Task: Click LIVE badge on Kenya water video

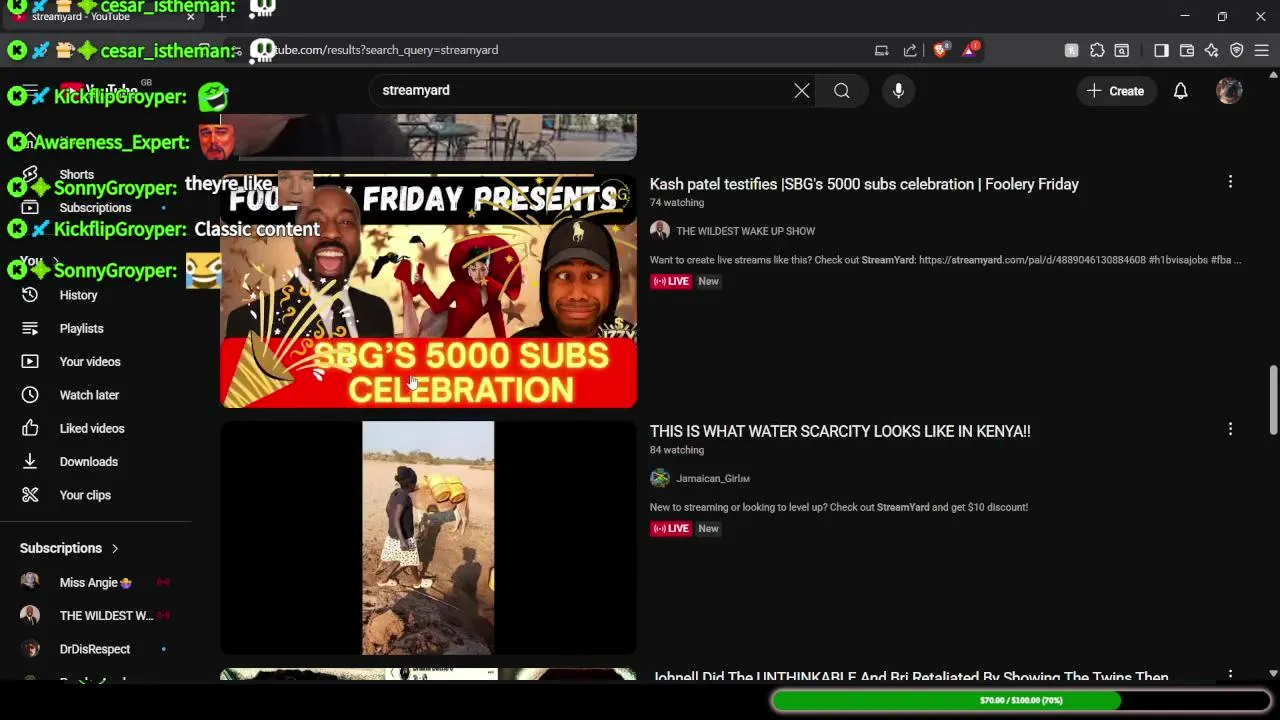Action: [671, 528]
